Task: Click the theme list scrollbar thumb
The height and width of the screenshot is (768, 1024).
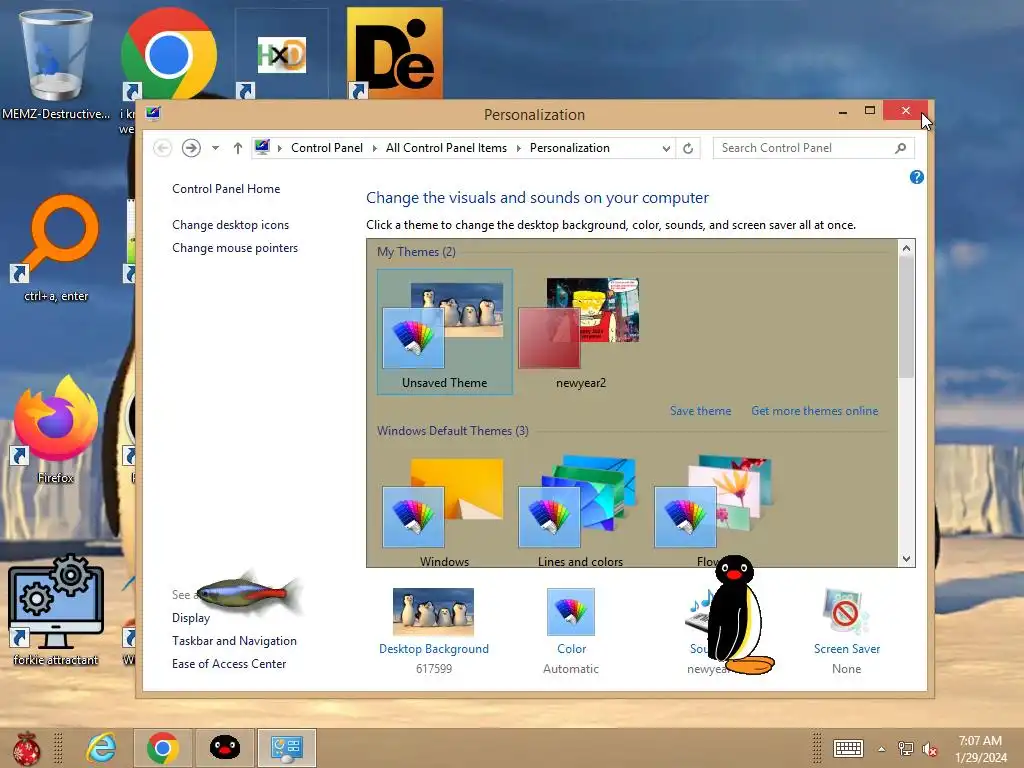Action: [x=906, y=317]
